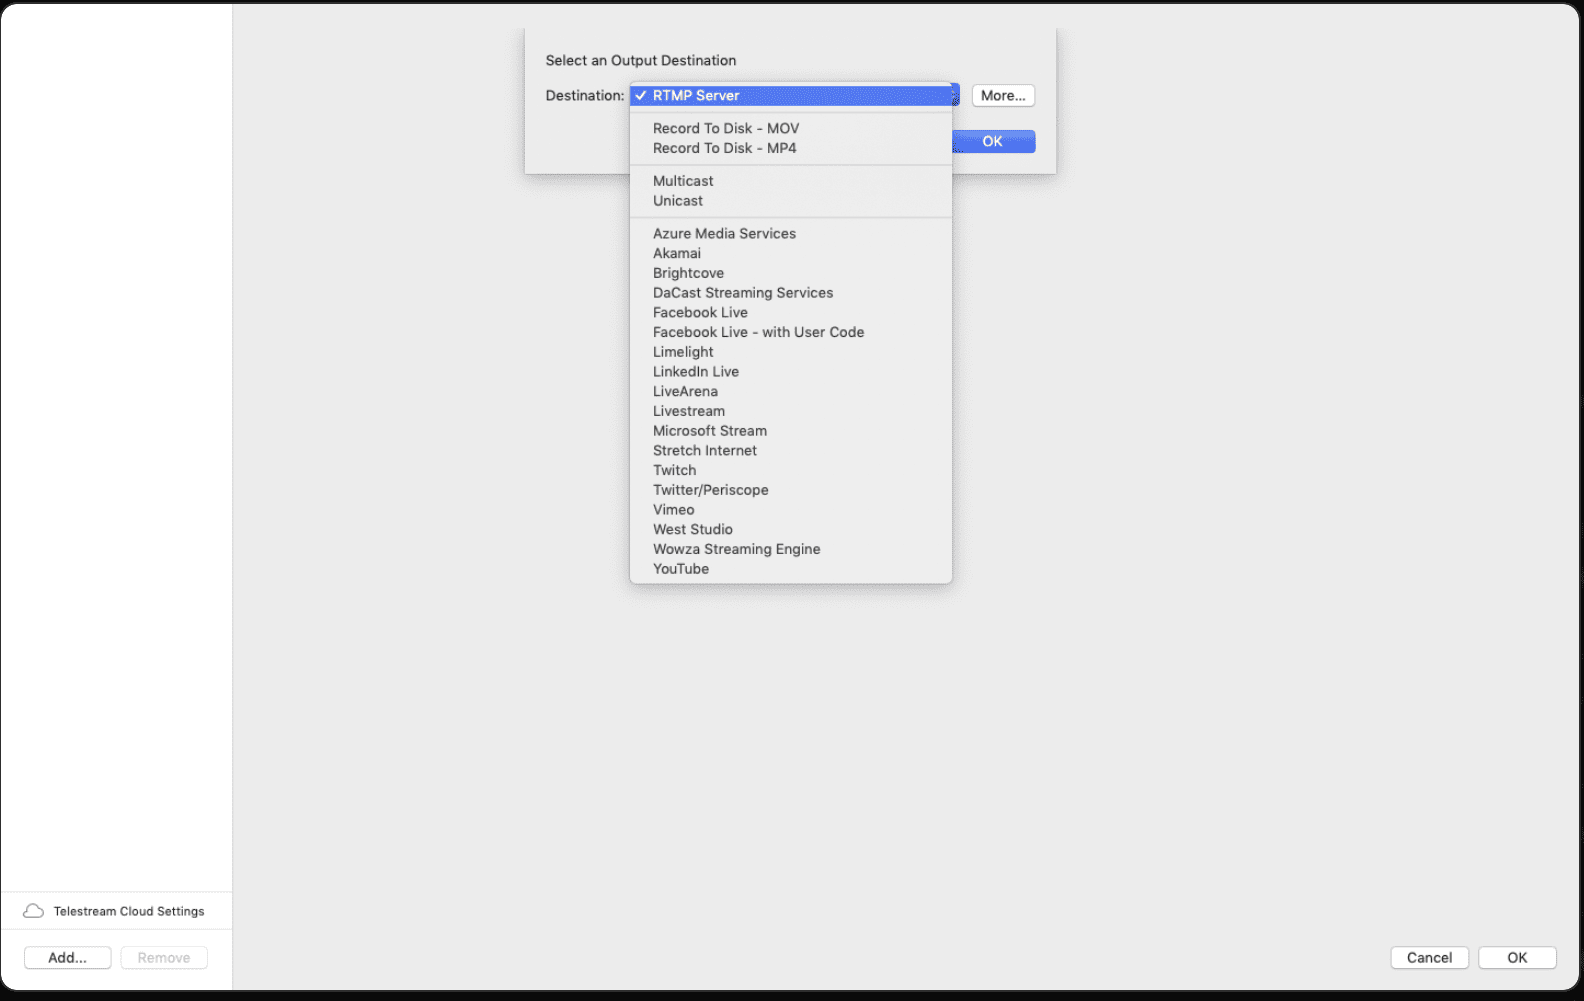The image size is (1584, 1001).
Task: Pick West Studio from the list
Action: (x=791, y=530)
